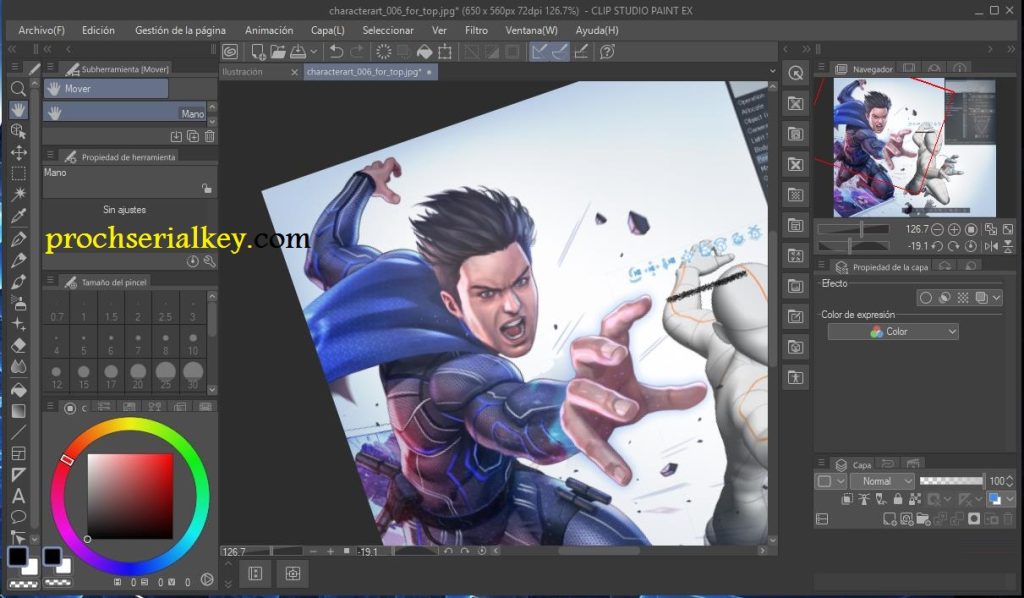Duplicate sub tool with copy icon
1024x598 pixels.
point(193,136)
